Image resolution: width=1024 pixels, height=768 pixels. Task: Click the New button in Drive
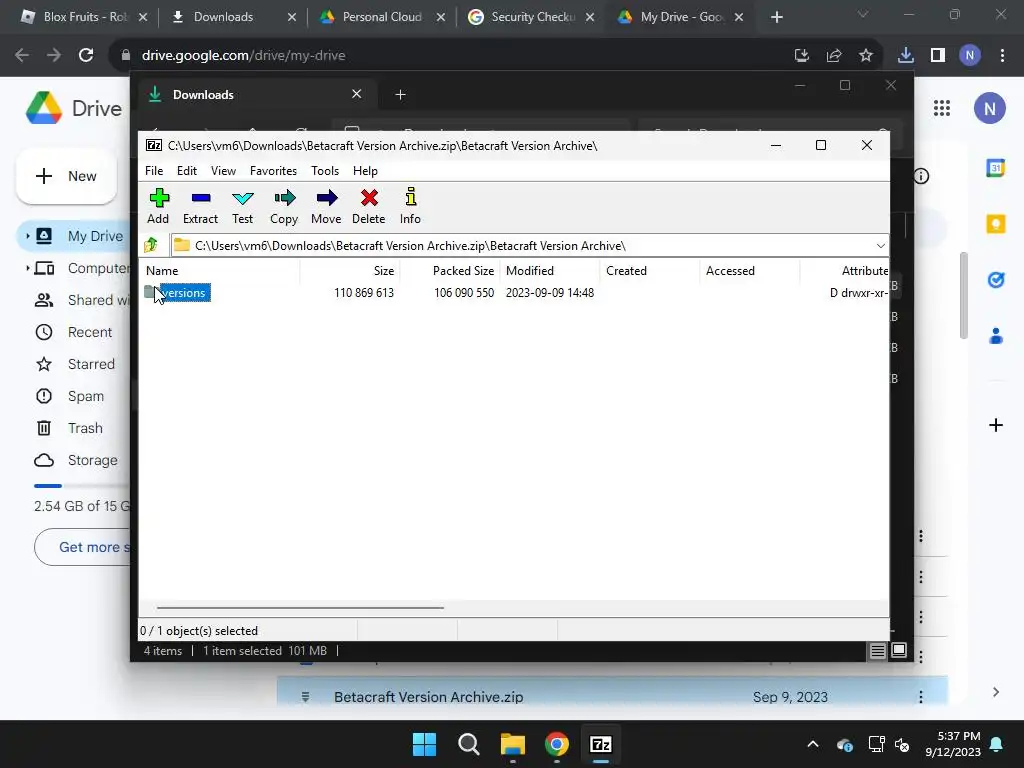pyautogui.click(x=67, y=176)
